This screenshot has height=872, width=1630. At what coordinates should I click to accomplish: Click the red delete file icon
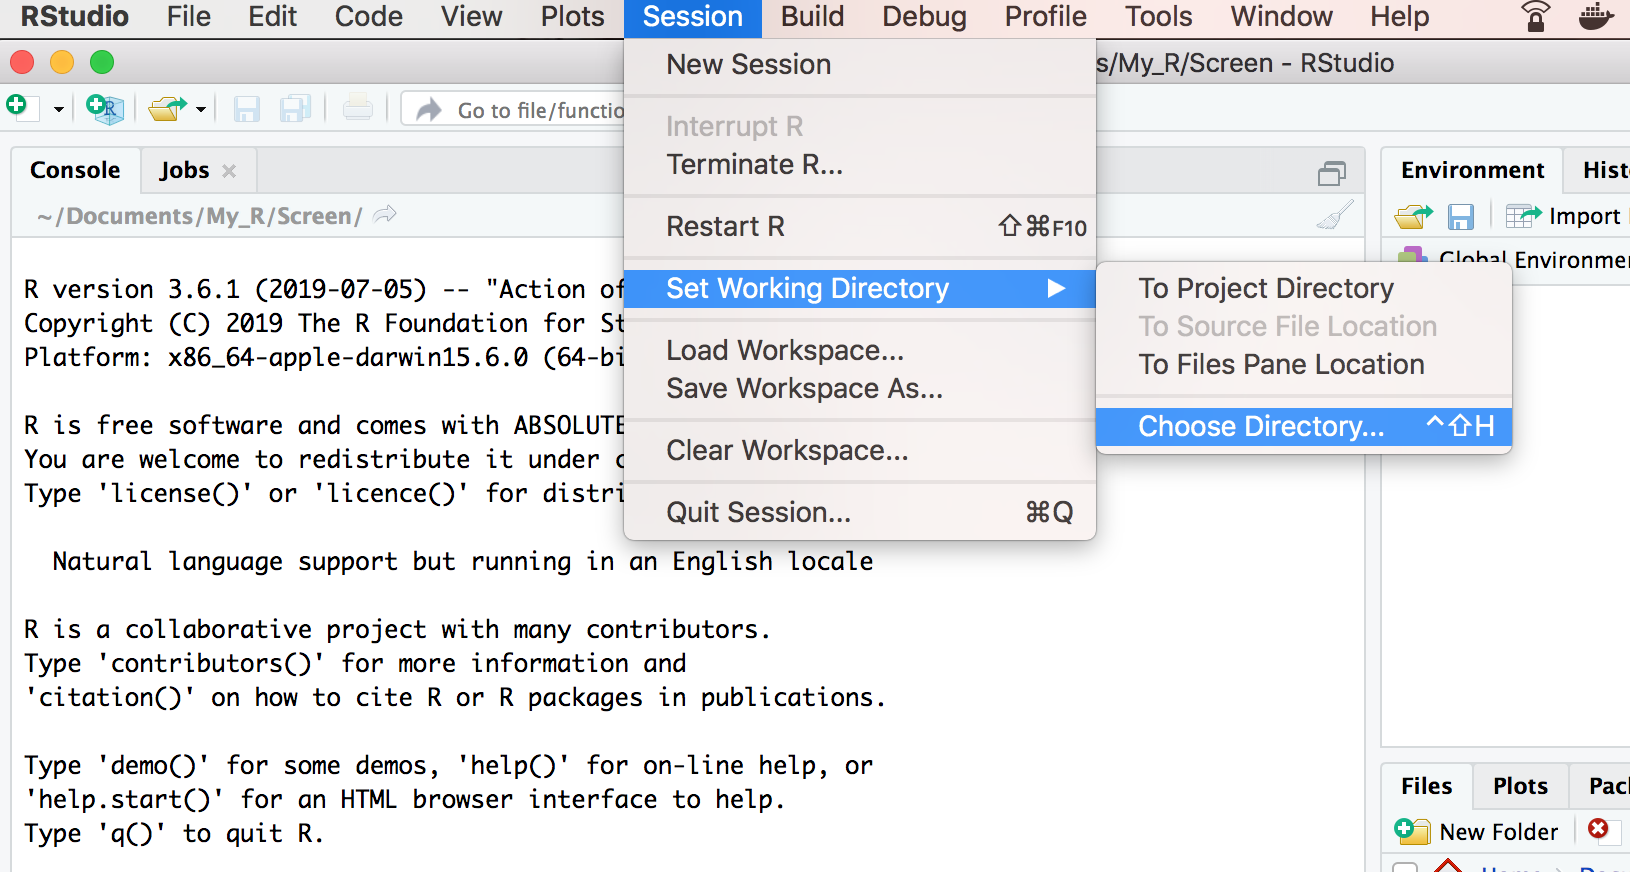(x=1598, y=829)
